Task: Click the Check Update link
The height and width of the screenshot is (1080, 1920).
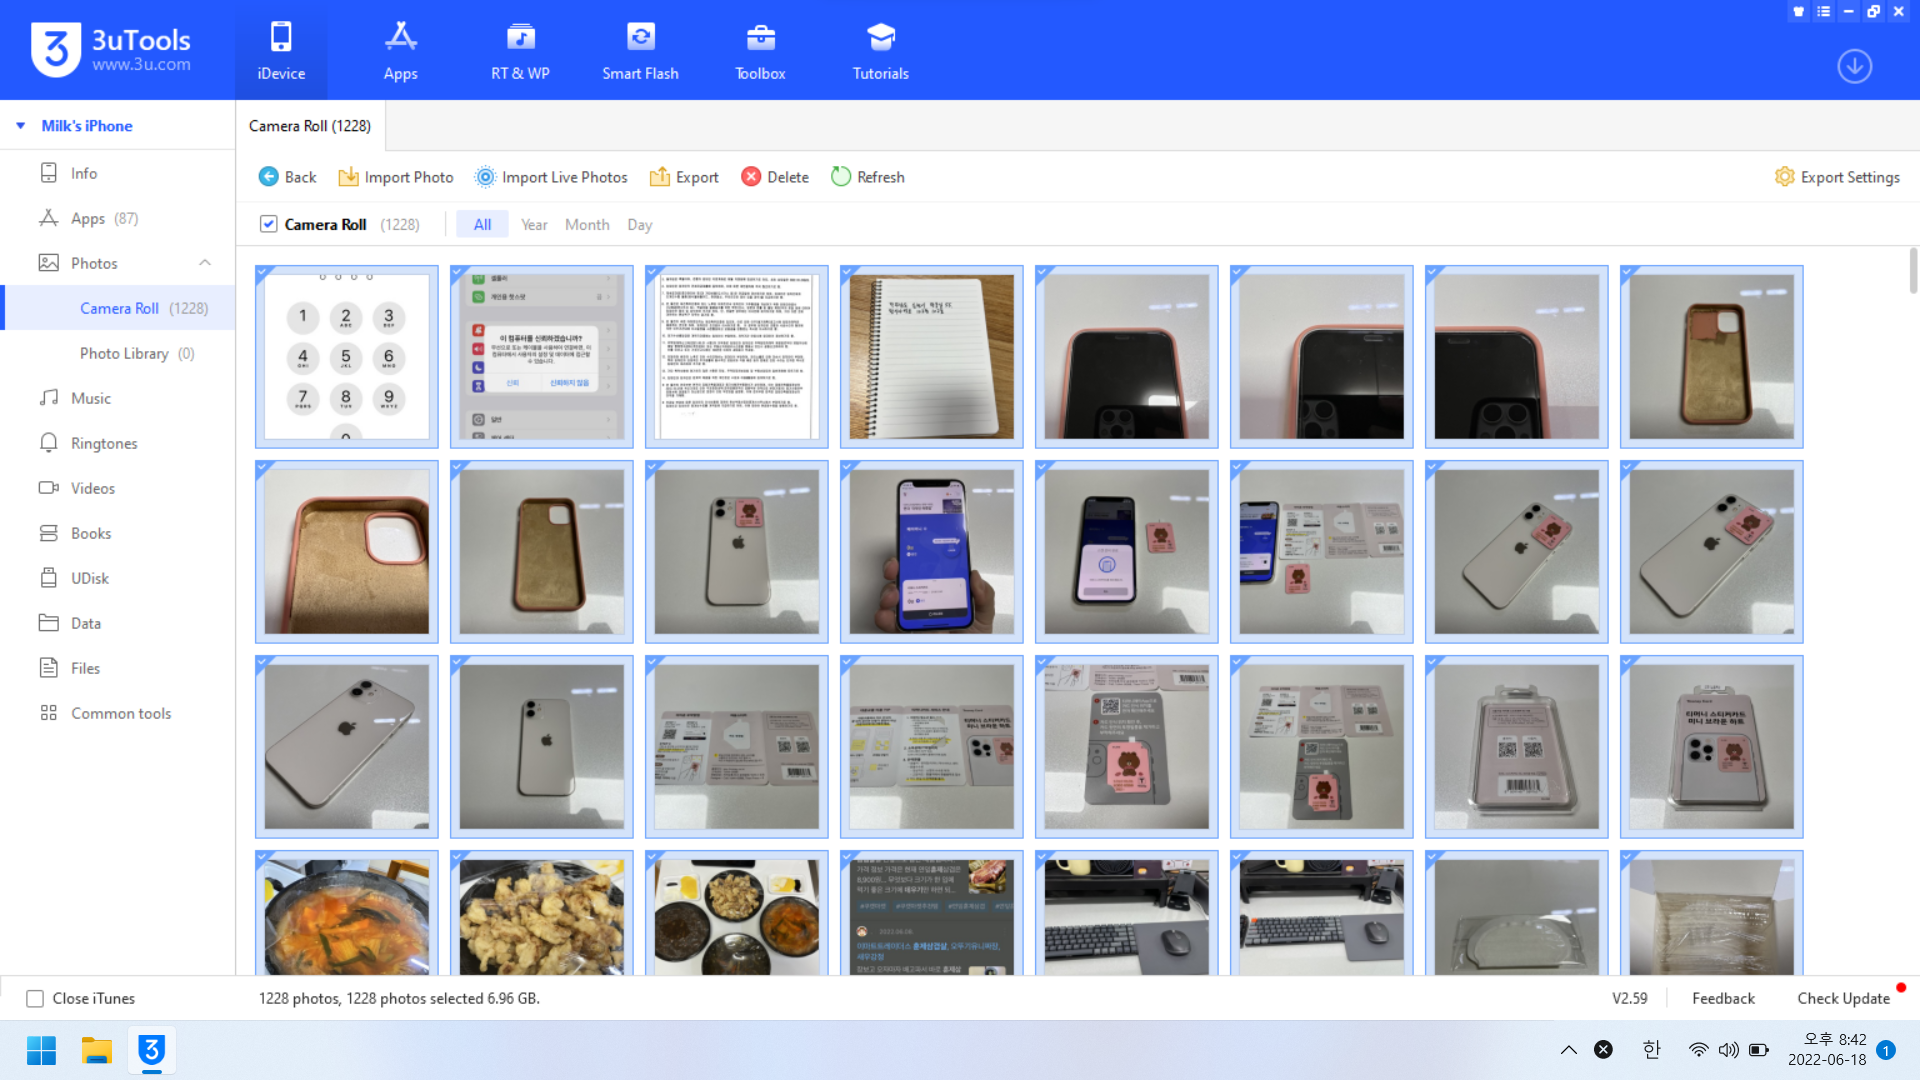Action: [1843, 998]
